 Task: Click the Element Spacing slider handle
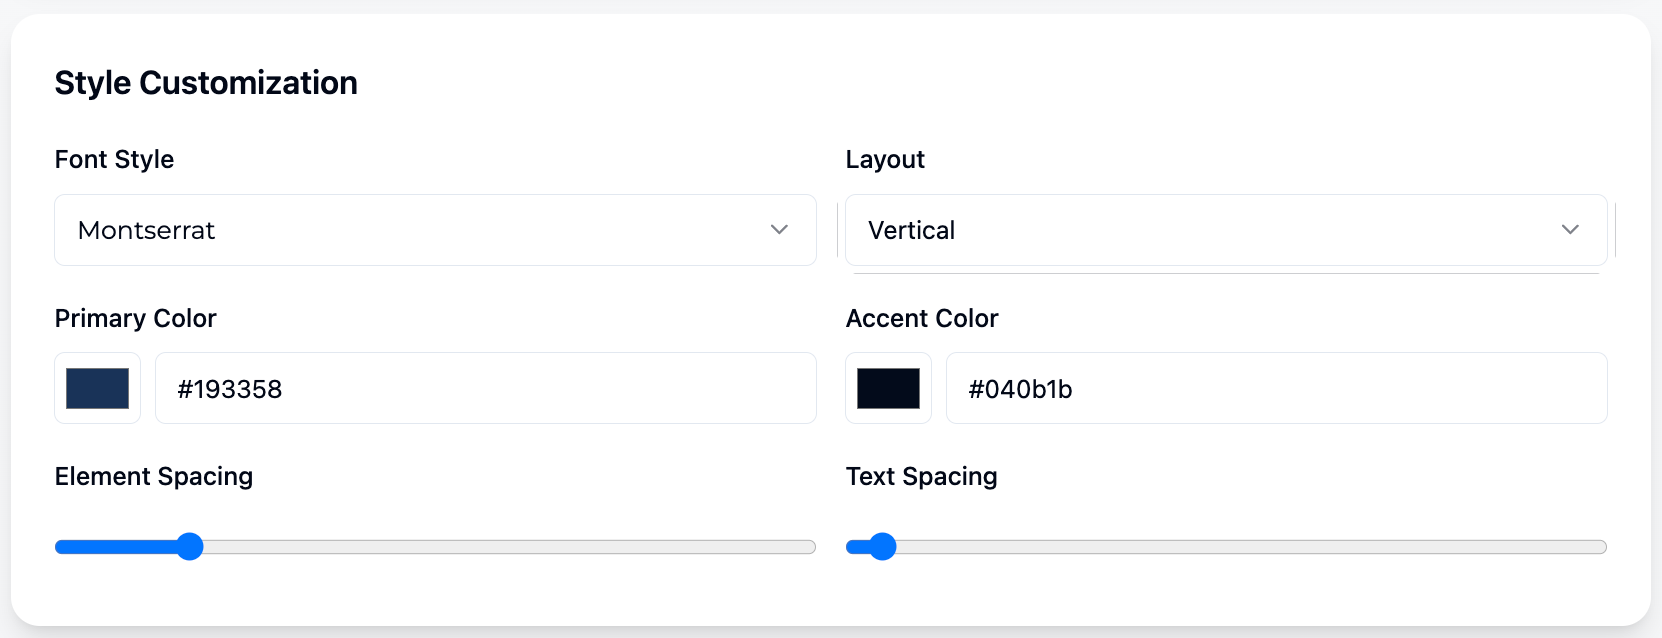tap(190, 547)
